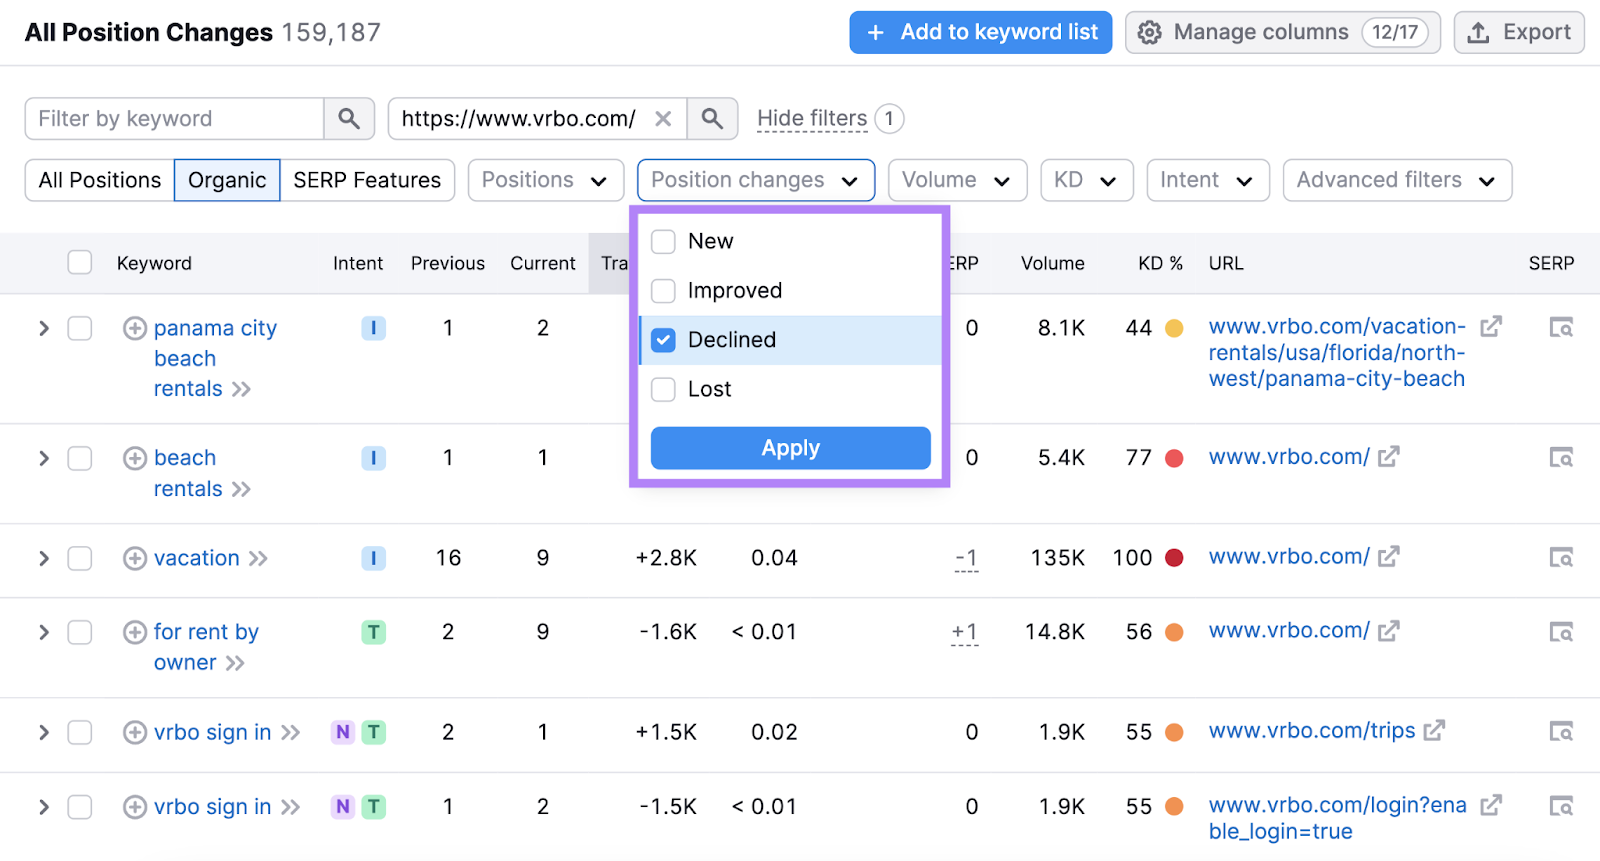Open external link icon next to www.vrbo.com/trips

(1434, 731)
